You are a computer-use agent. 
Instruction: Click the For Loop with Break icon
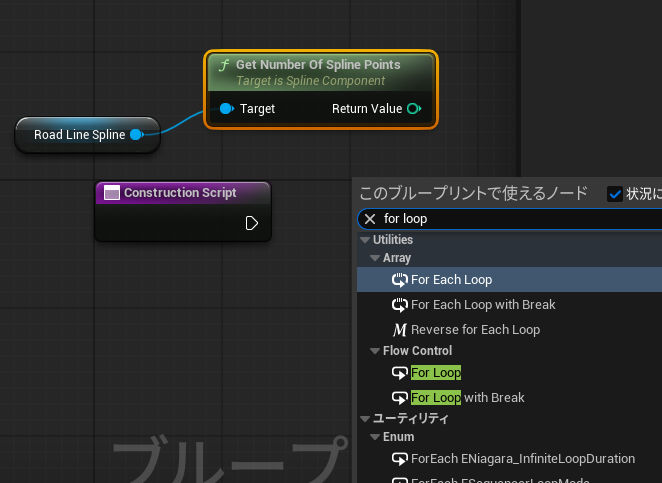coord(400,398)
